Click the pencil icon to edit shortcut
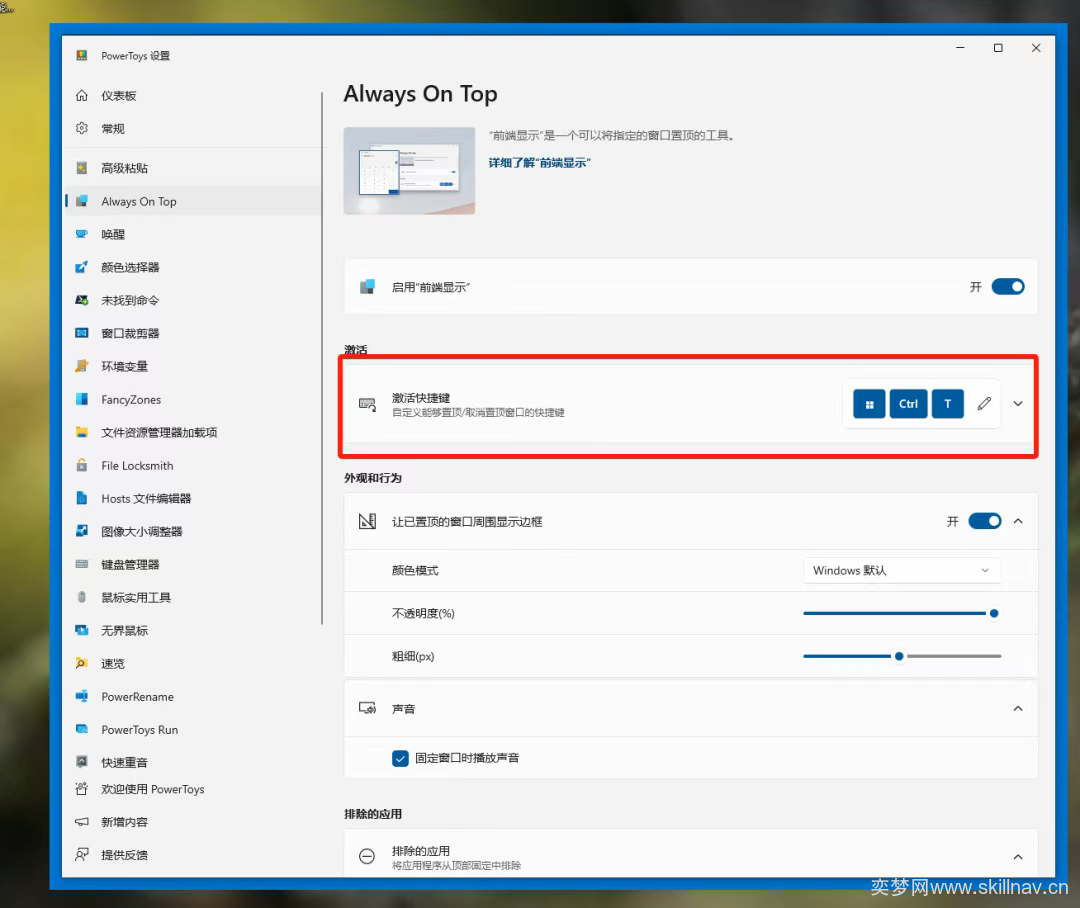1080x908 pixels. pos(984,404)
